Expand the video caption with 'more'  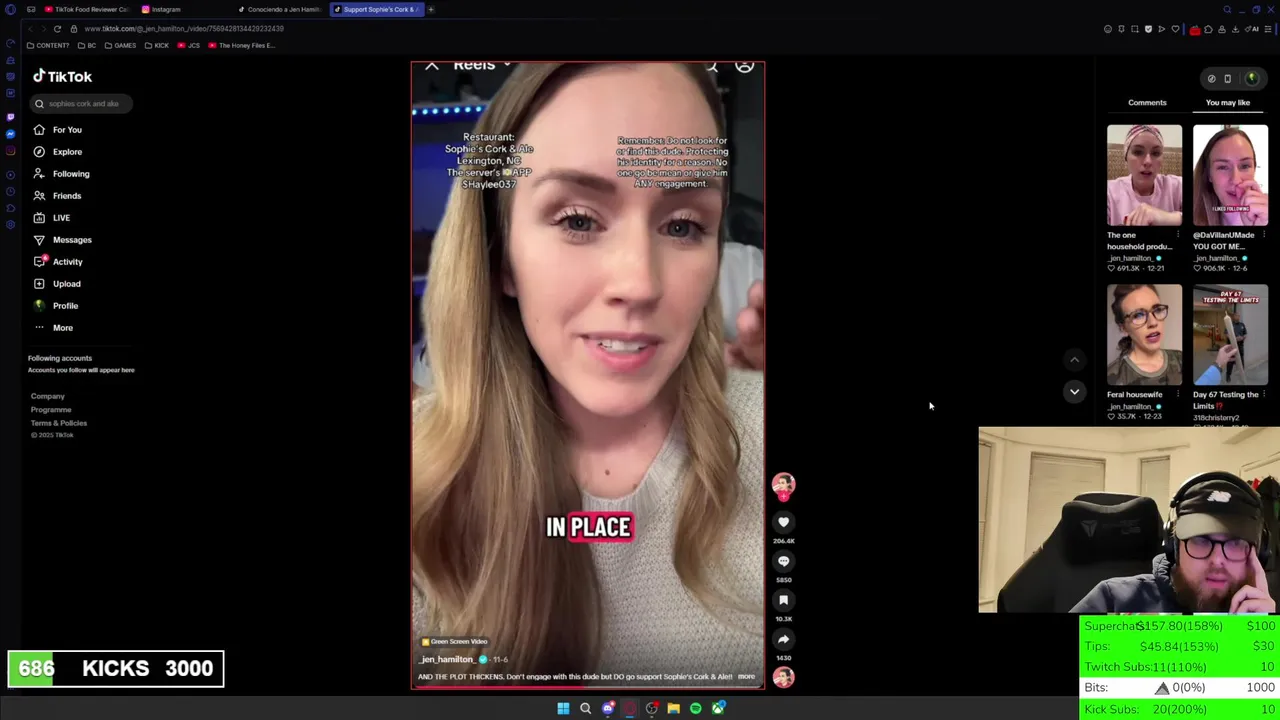[x=746, y=677]
